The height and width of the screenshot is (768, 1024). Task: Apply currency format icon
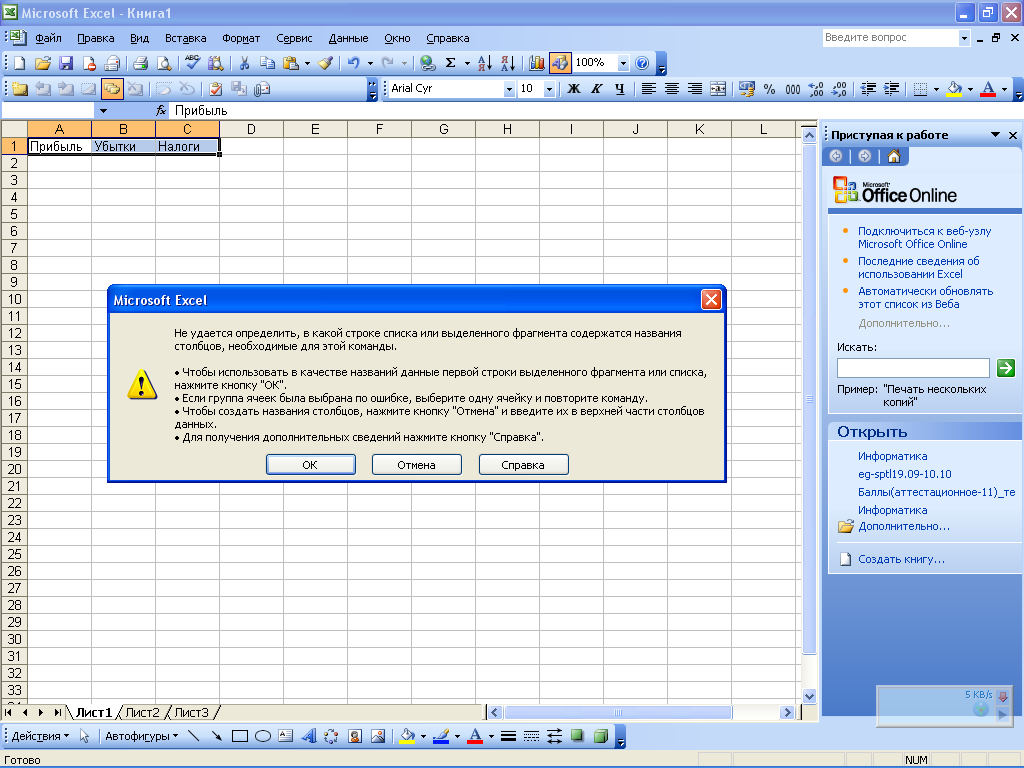pos(746,89)
